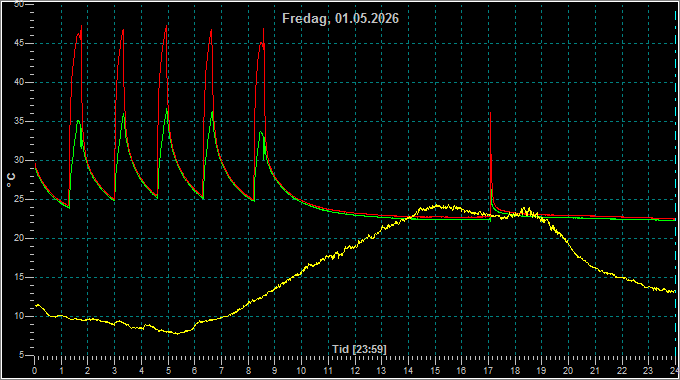The width and height of the screenshot is (680, 380).
Task: Click the 30 degree axis label
Action: [19, 161]
